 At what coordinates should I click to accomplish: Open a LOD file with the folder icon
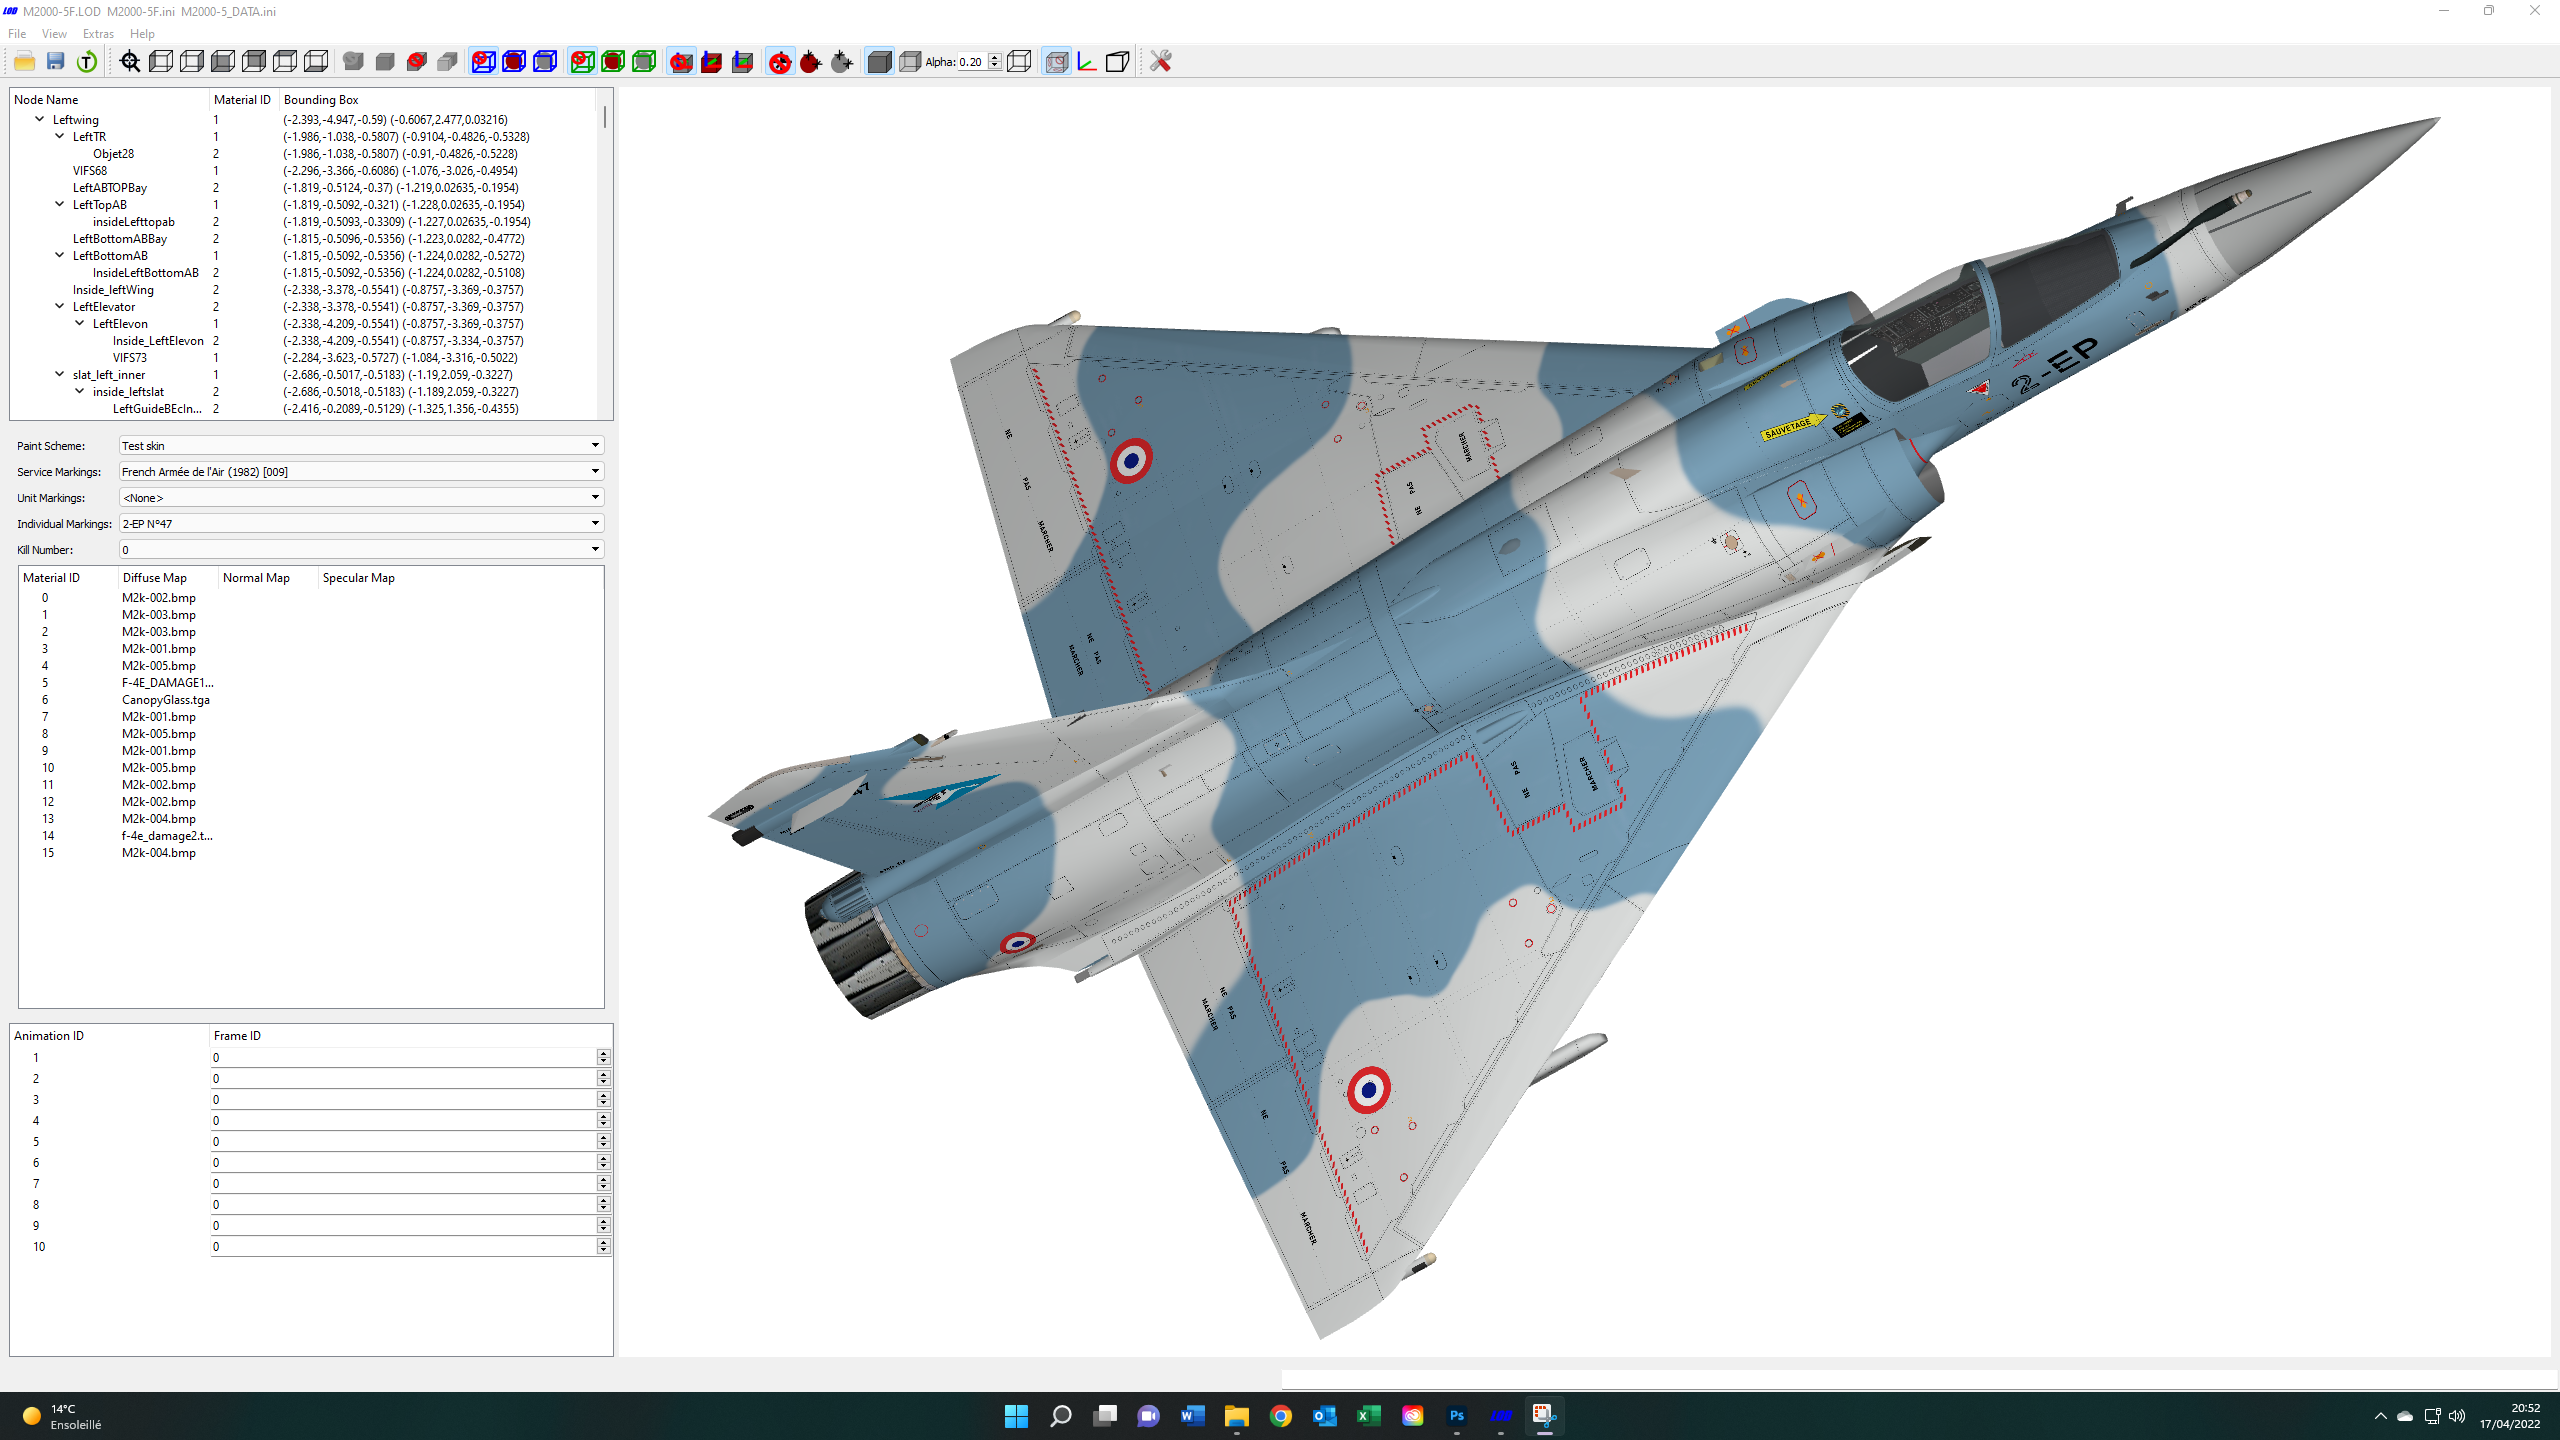[24, 62]
